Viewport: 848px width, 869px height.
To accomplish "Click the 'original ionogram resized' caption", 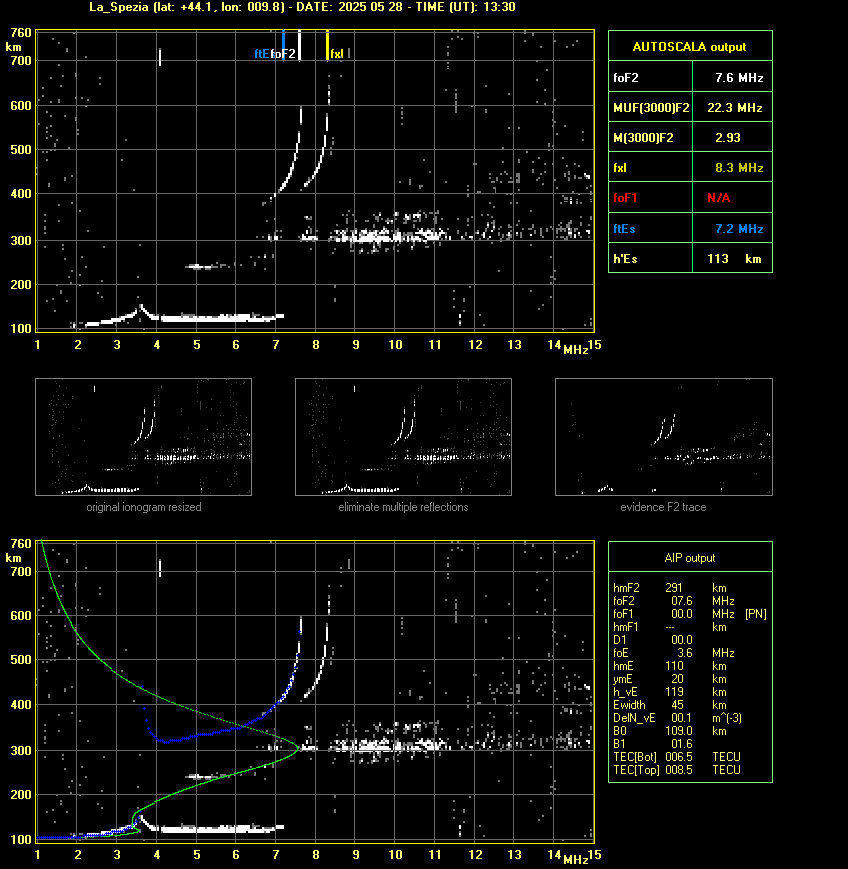I will 144,507.
